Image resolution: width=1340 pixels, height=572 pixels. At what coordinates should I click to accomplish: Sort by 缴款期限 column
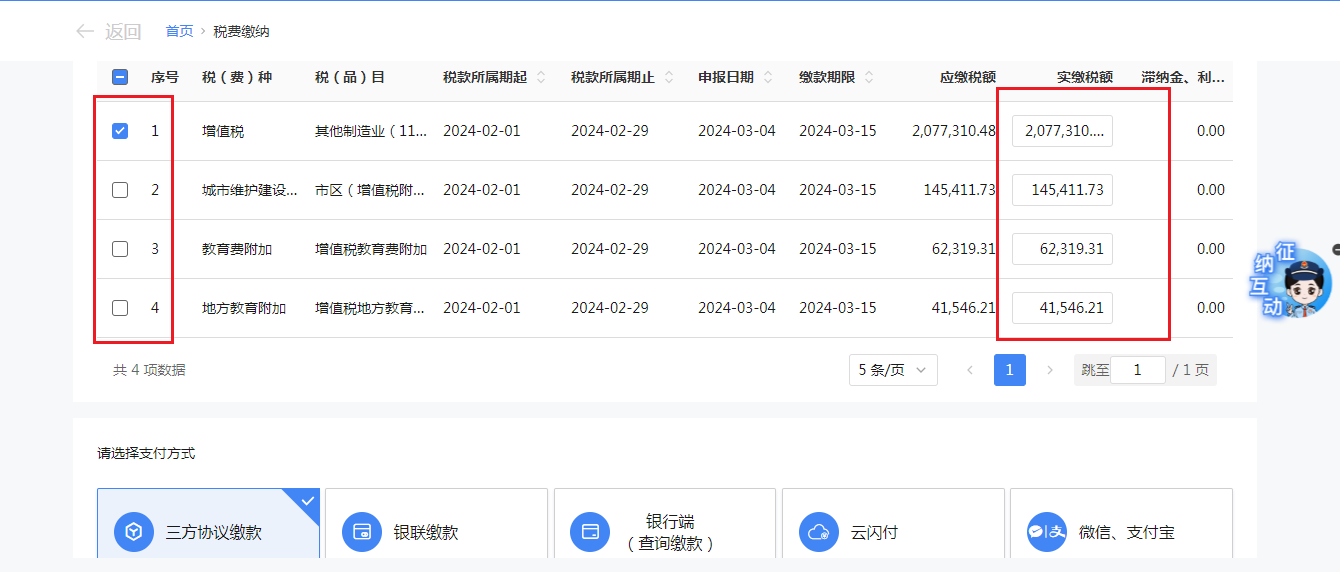[x=869, y=77]
